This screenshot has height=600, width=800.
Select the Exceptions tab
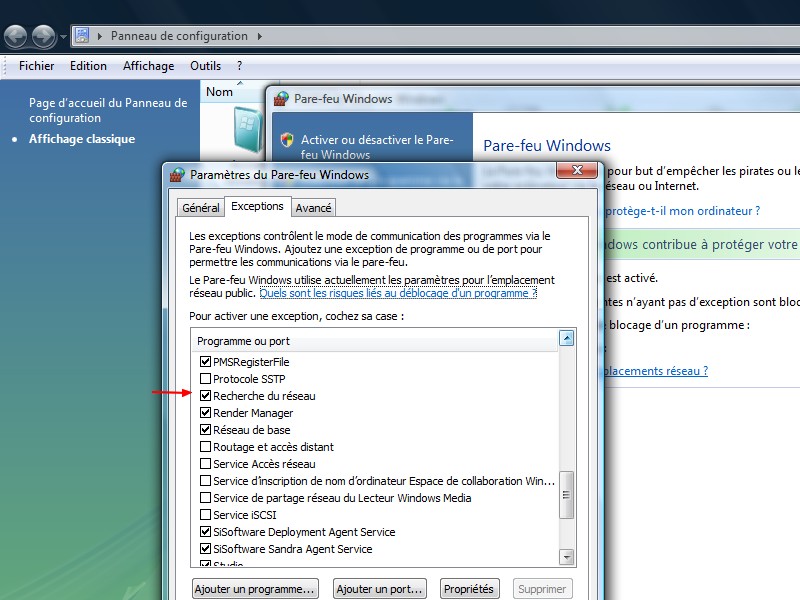(257, 206)
